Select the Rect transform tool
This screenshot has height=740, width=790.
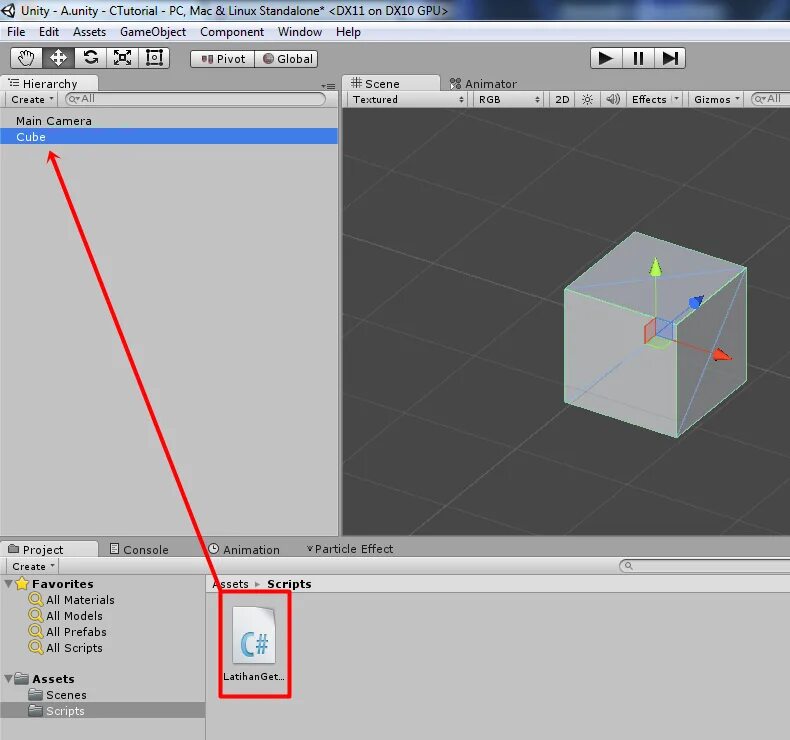(154, 58)
